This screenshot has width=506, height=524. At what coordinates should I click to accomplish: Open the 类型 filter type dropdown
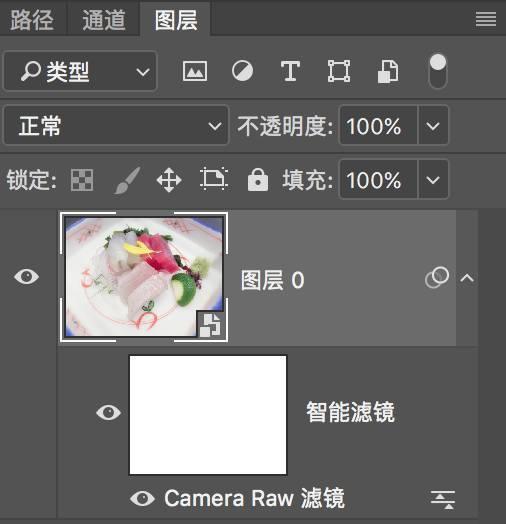coord(80,71)
